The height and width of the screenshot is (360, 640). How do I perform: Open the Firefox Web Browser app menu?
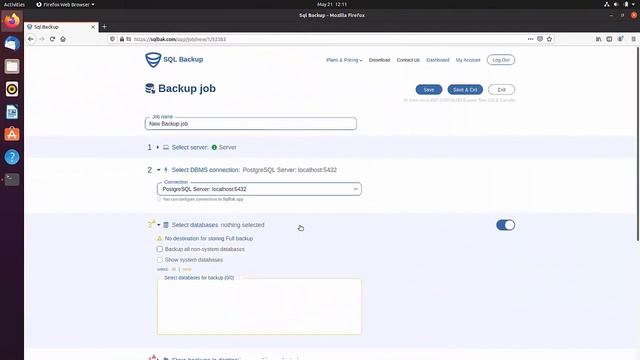coord(65,4)
